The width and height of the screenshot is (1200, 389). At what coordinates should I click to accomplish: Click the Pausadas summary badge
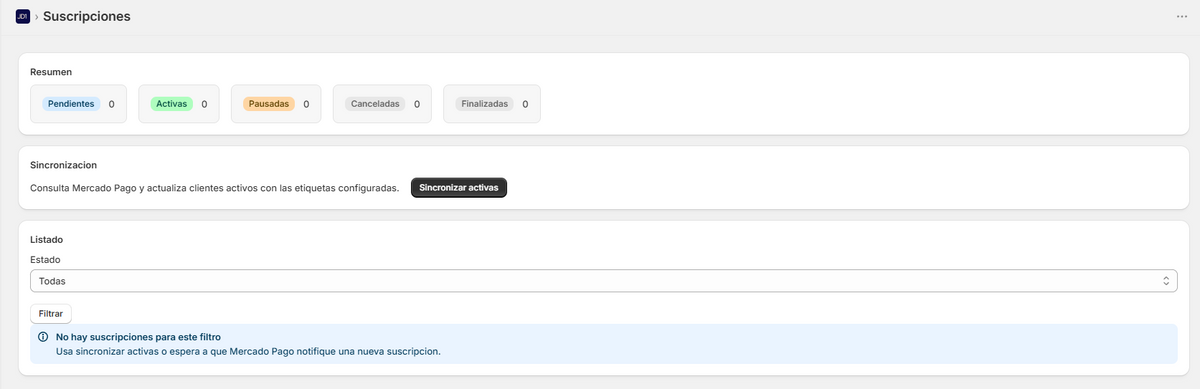pyautogui.click(x=268, y=103)
